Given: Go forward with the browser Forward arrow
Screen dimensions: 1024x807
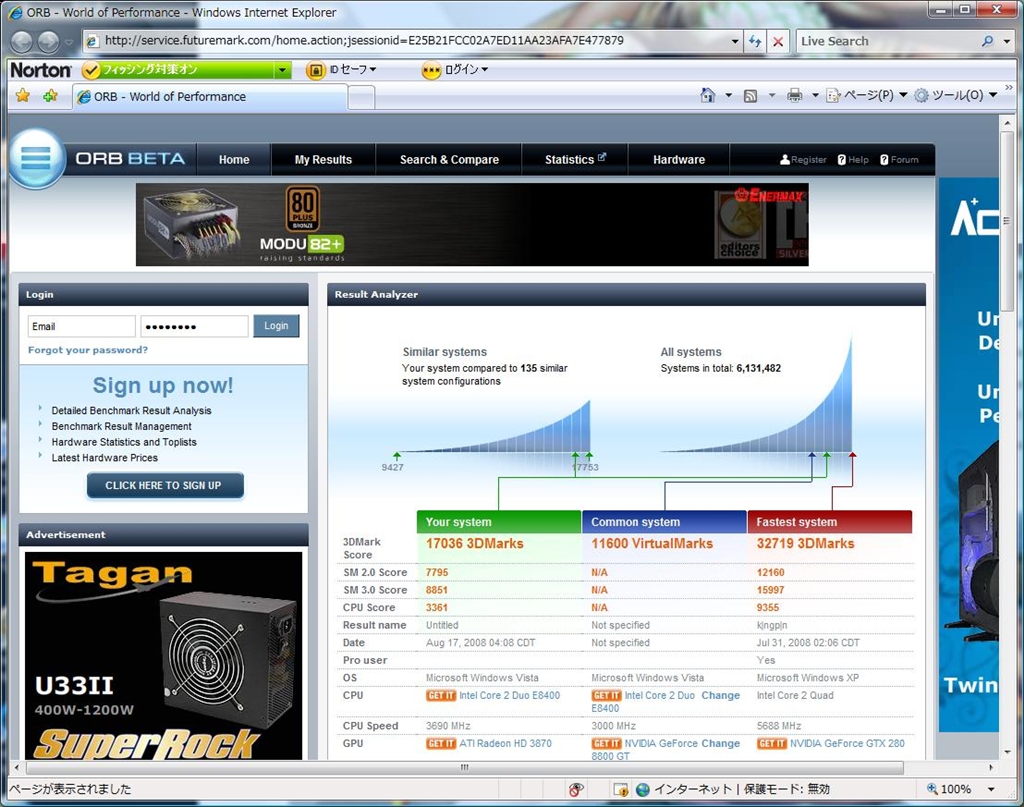Looking at the screenshot, I should (48, 41).
